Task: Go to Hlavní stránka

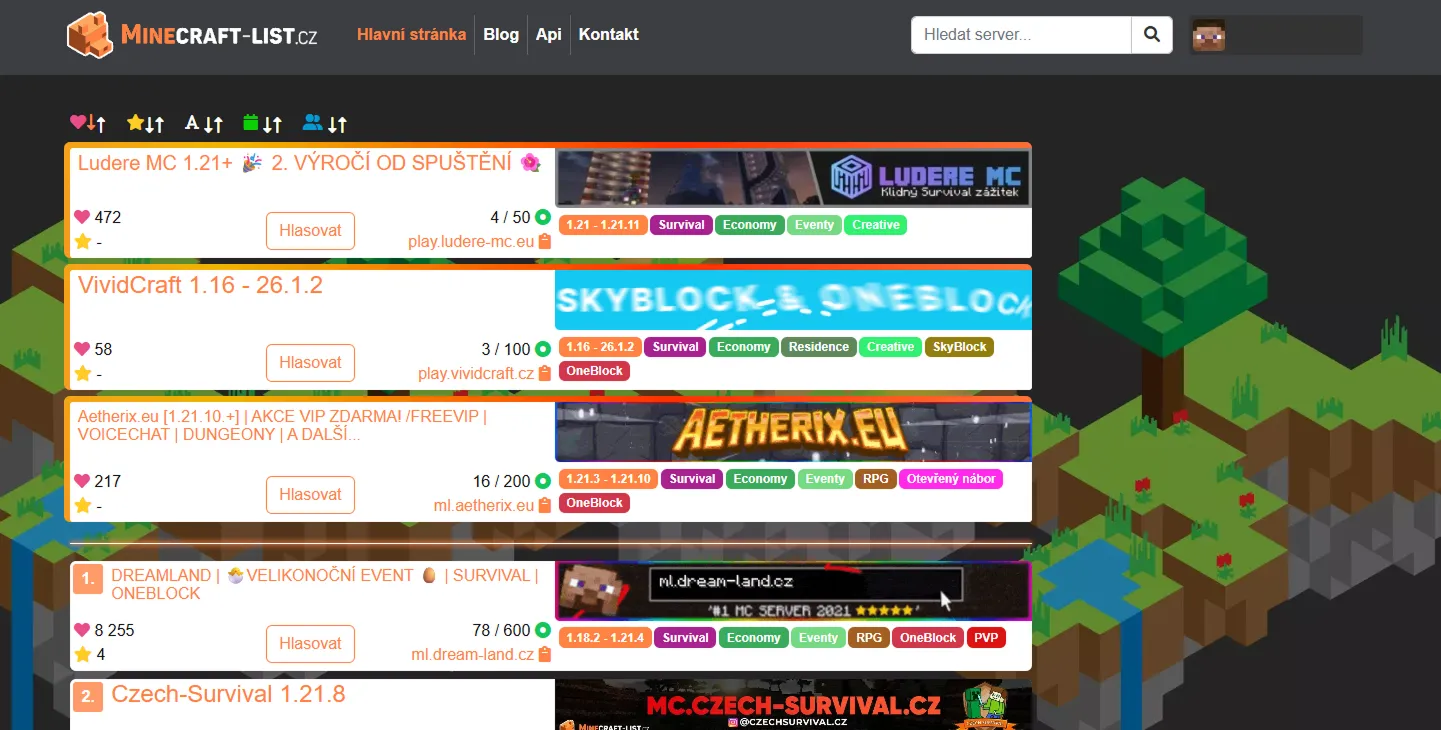Action: pos(411,34)
